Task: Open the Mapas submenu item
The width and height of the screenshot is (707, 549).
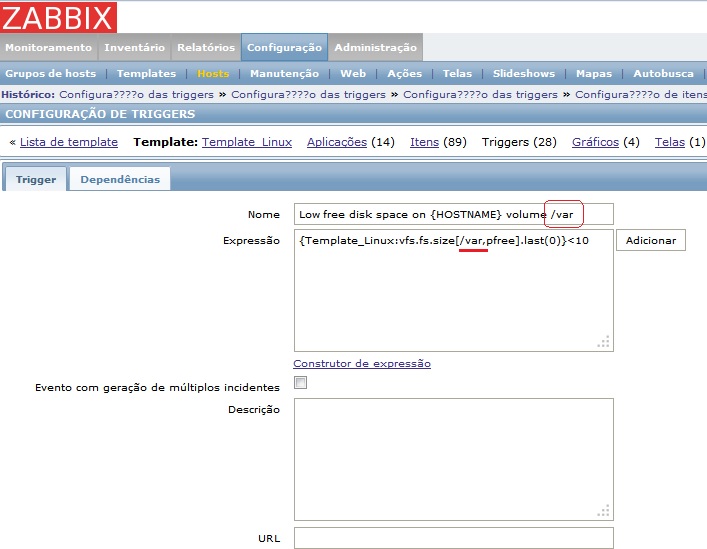Action: coord(594,73)
